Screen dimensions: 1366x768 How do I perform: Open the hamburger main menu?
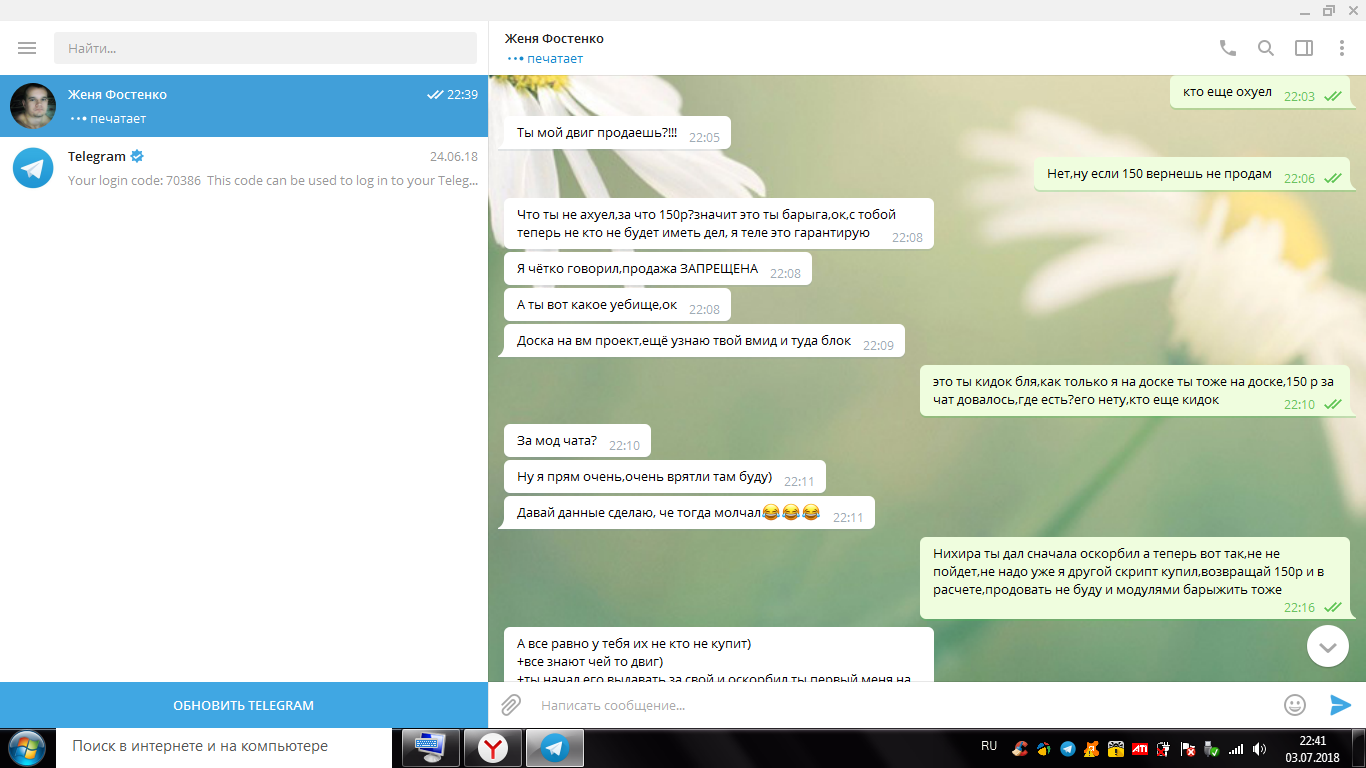[27, 48]
